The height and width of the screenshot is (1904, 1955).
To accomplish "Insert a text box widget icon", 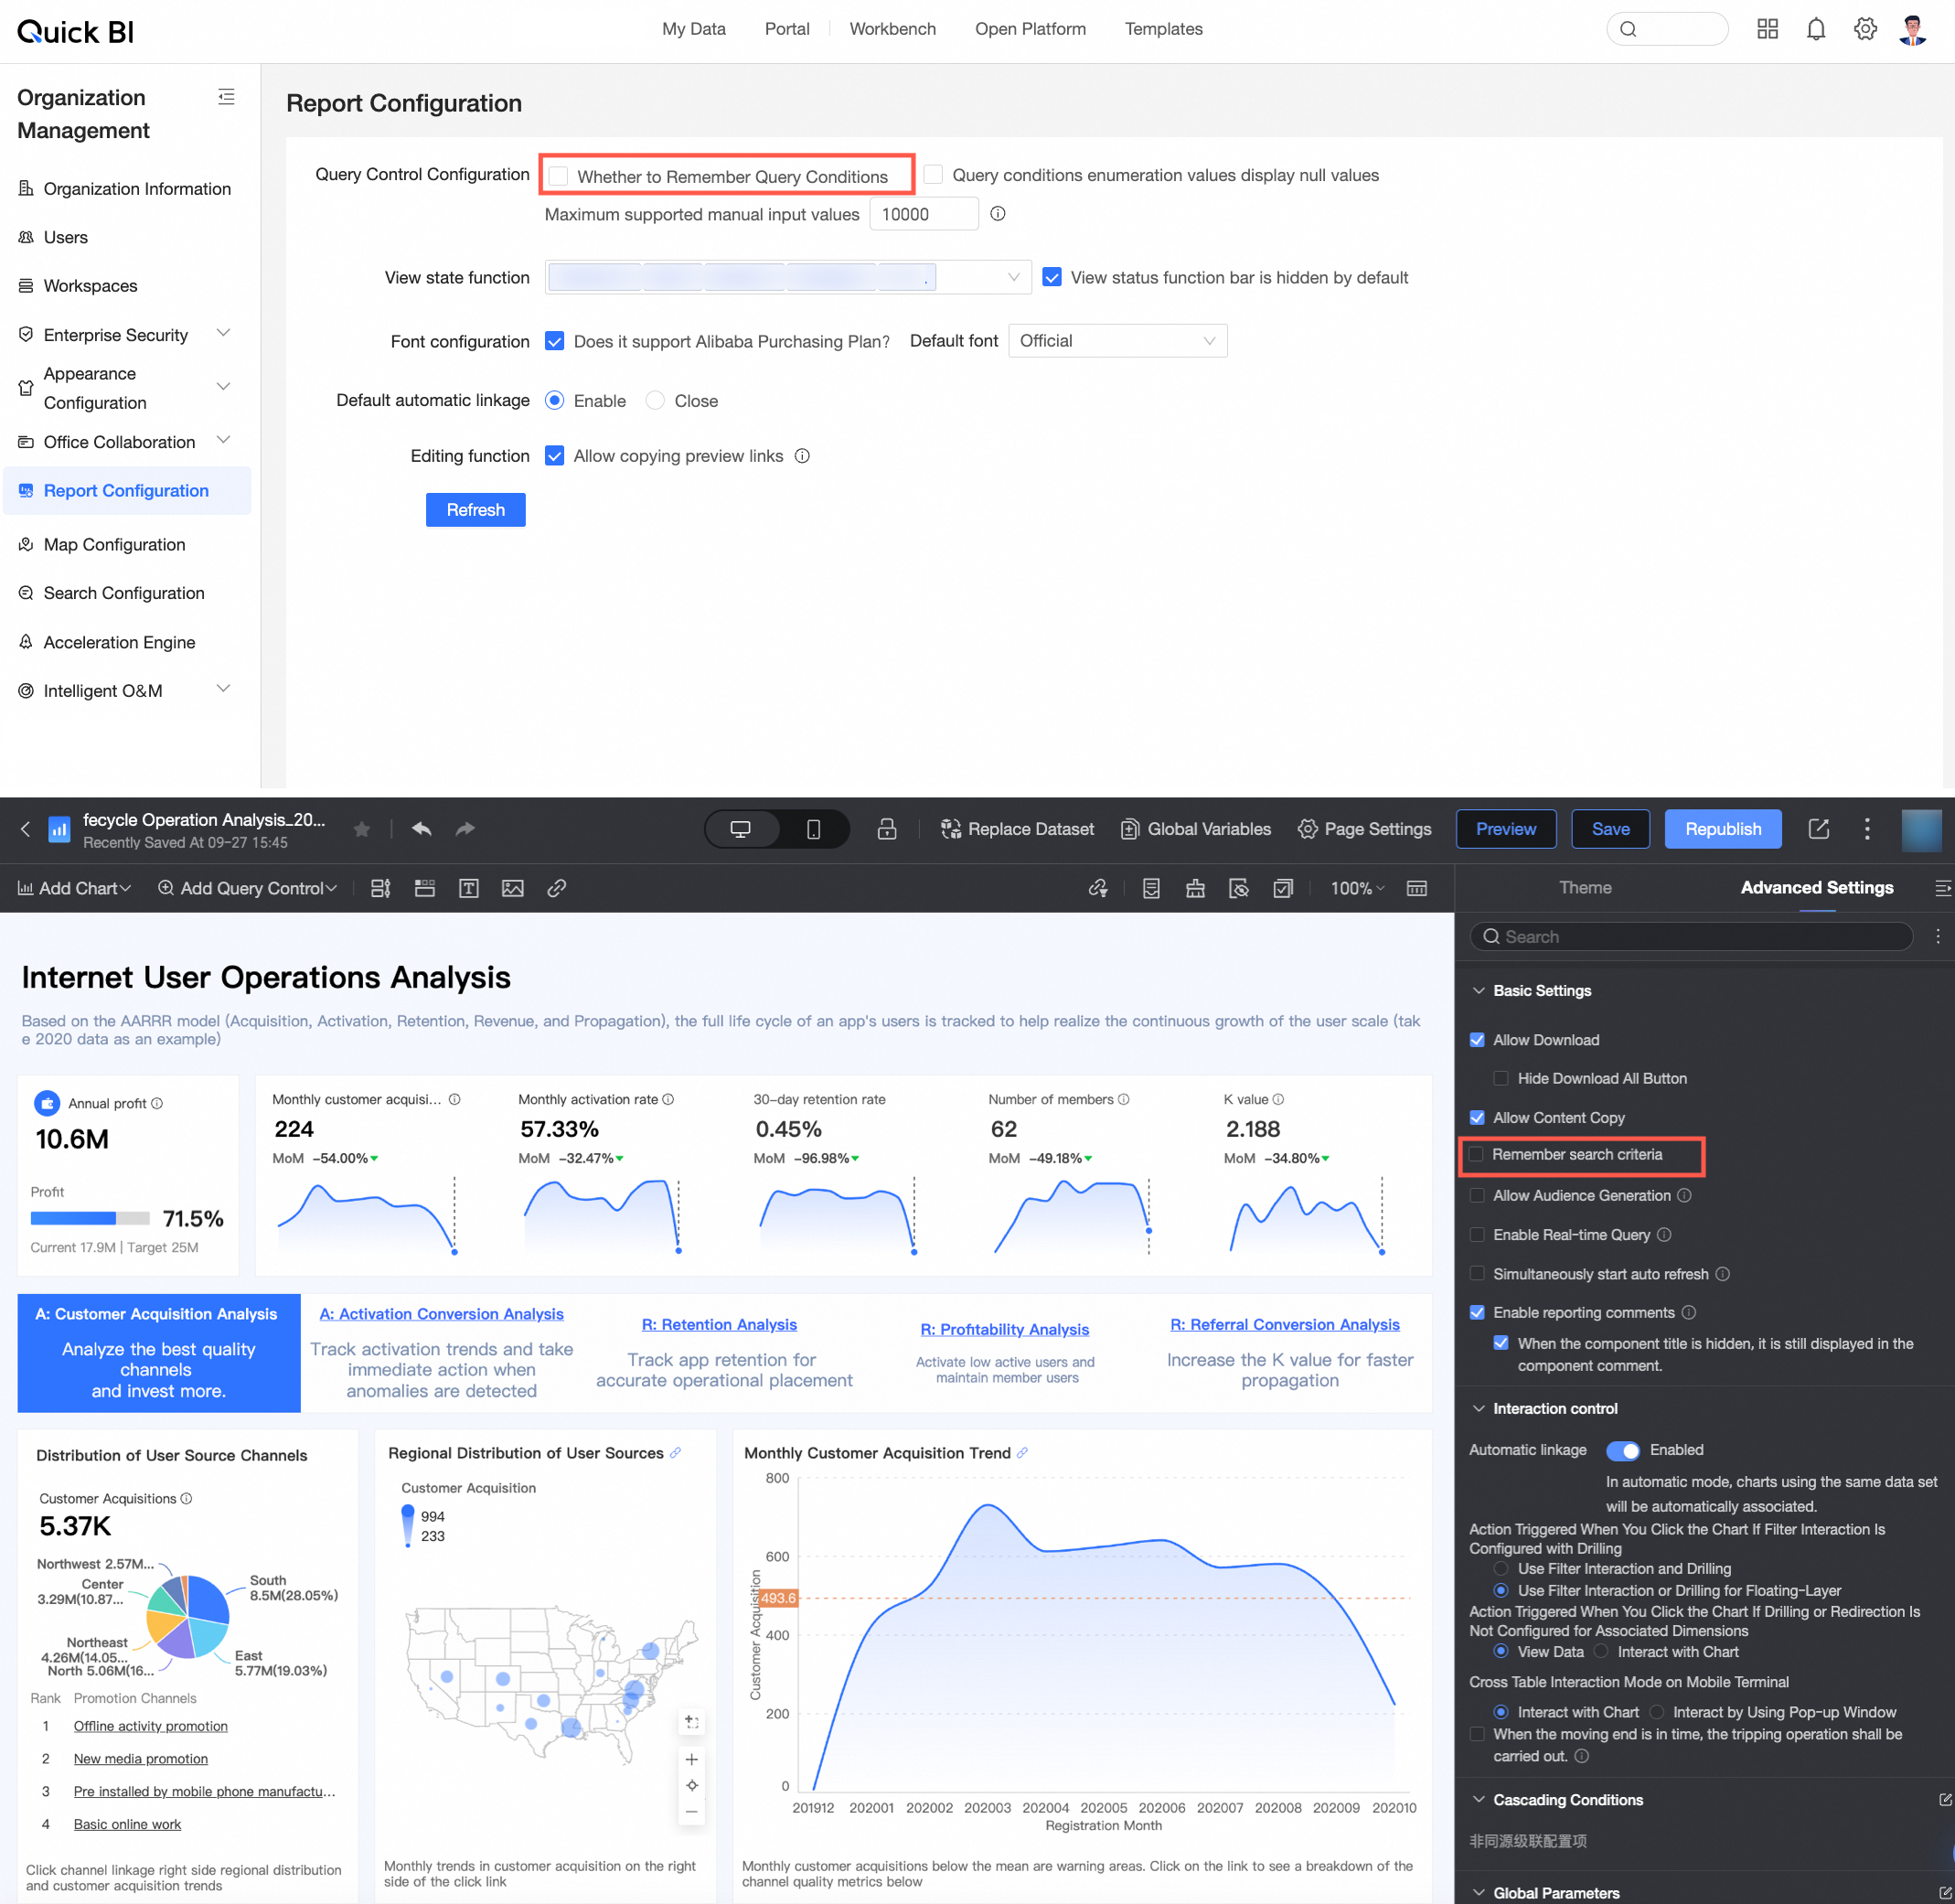I will [468, 888].
